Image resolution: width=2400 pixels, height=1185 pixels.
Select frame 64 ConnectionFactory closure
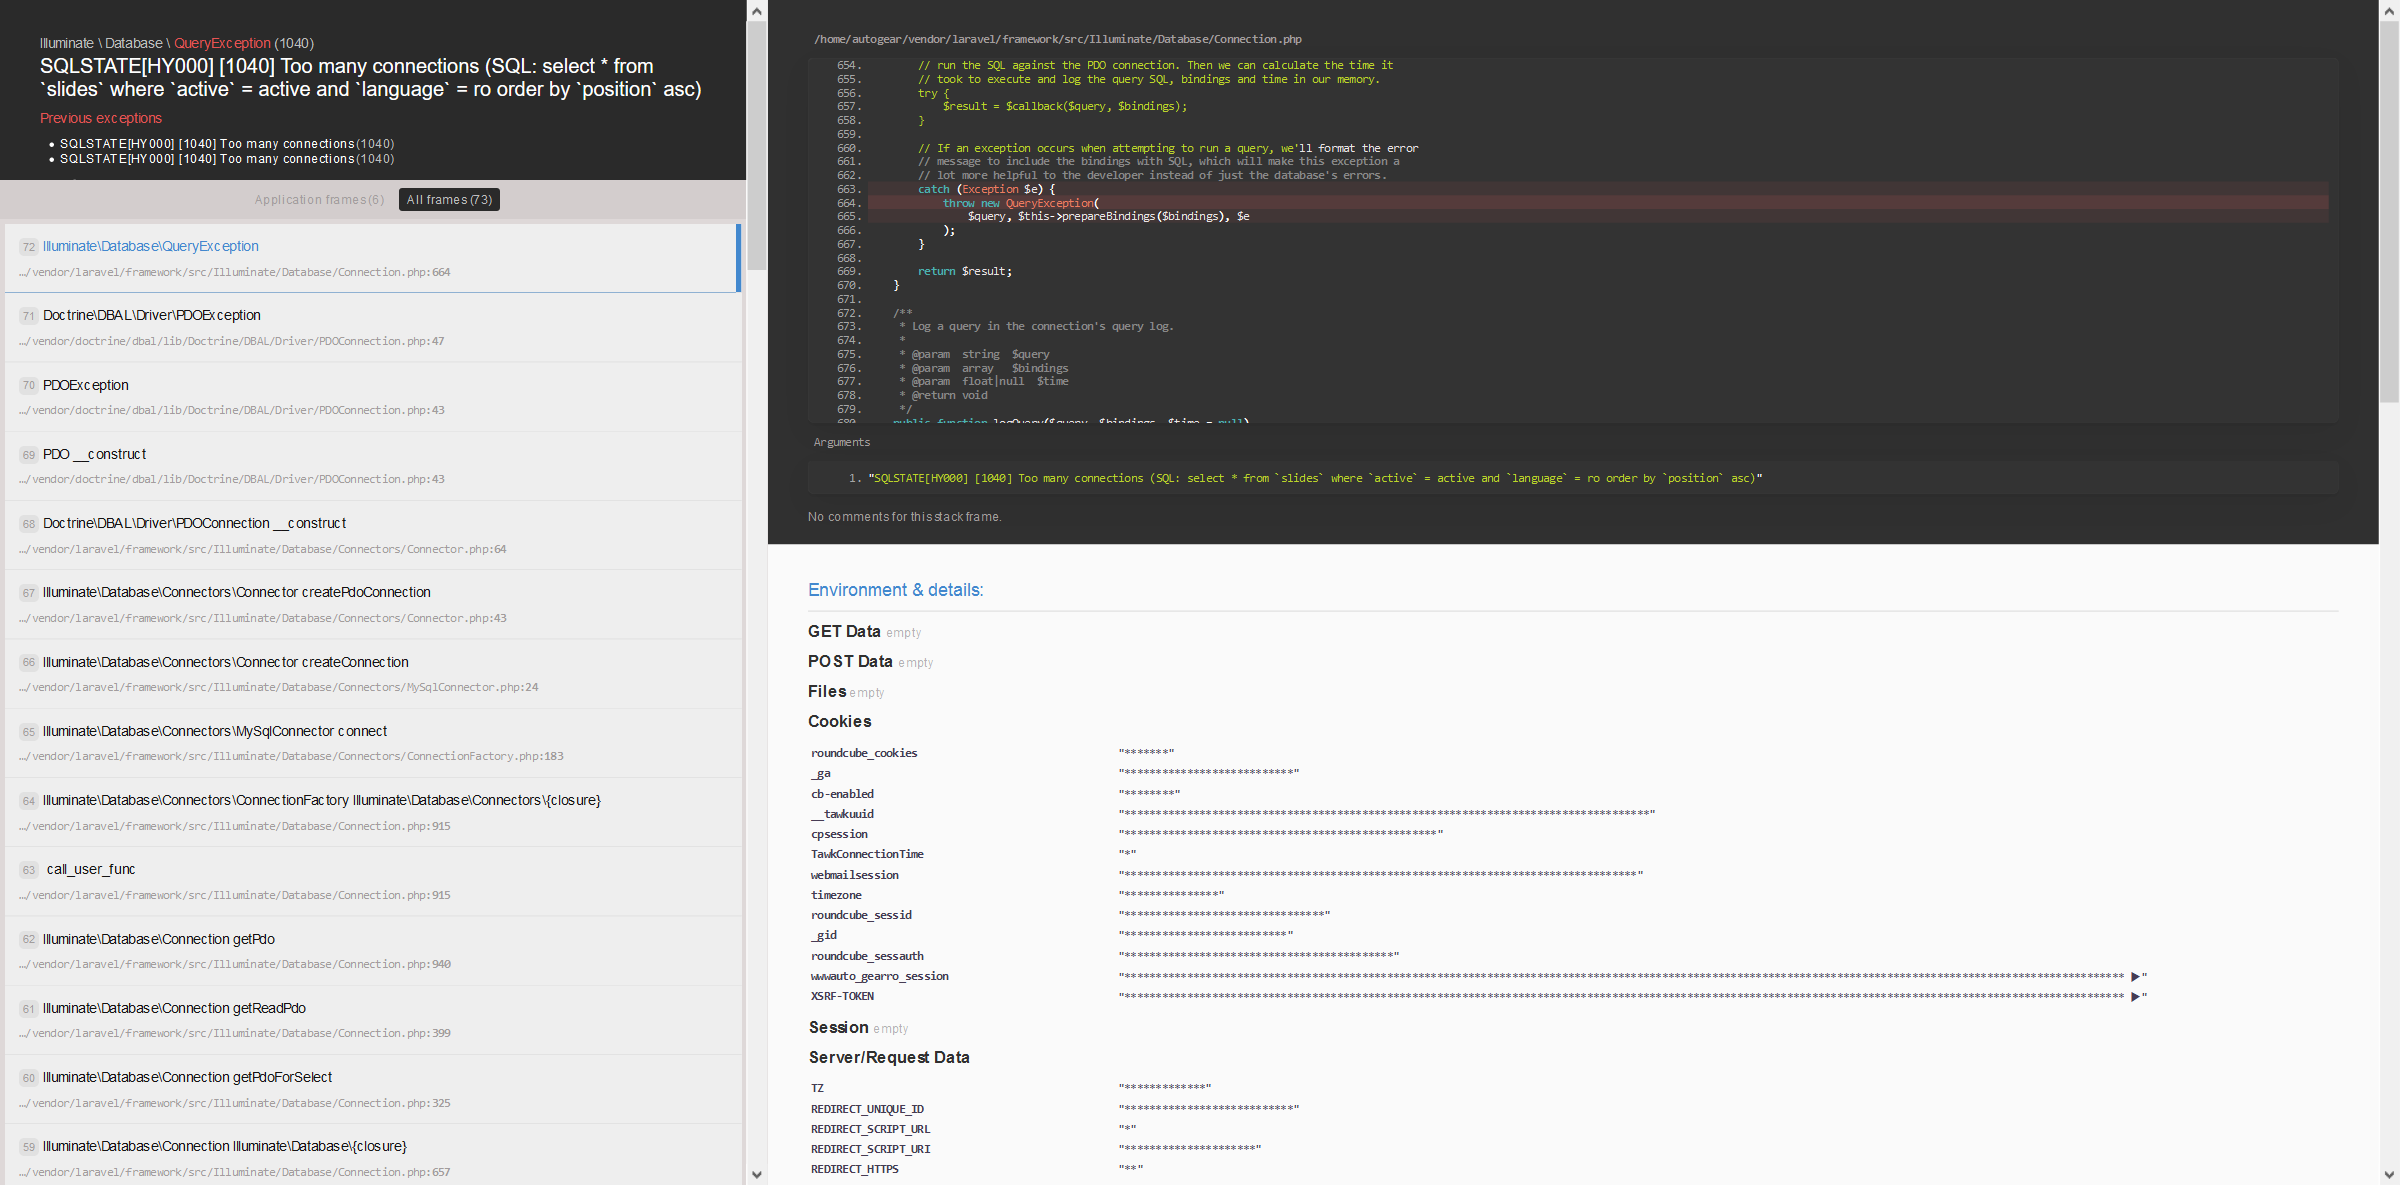point(371,812)
